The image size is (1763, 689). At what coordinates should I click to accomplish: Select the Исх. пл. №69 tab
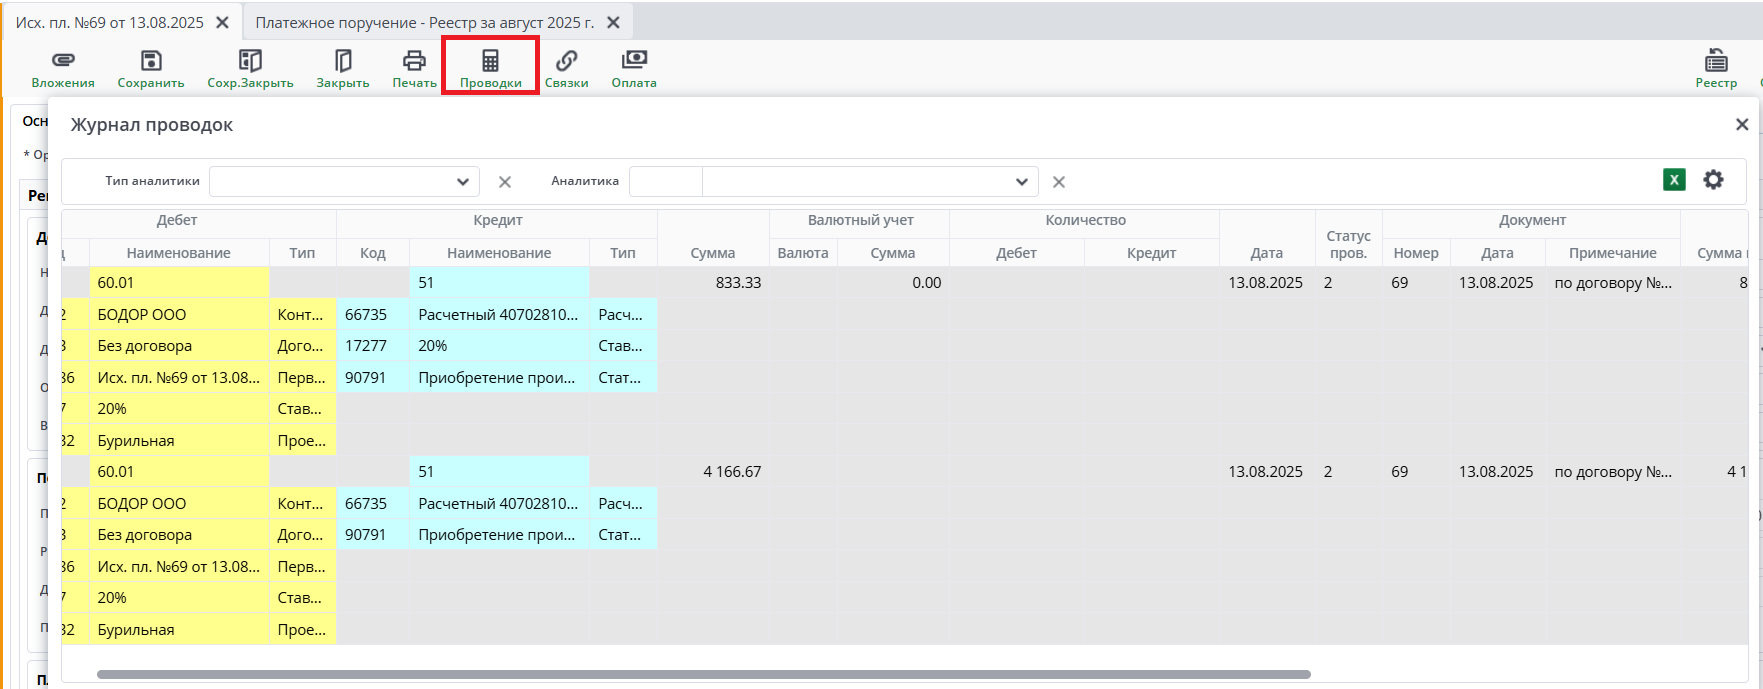pos(109,22)
